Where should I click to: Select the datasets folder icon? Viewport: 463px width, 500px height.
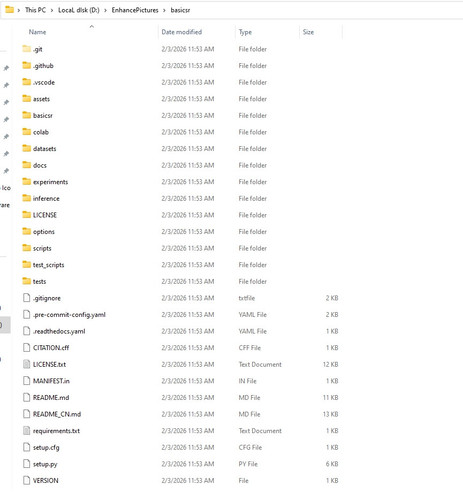click(27, 148)
